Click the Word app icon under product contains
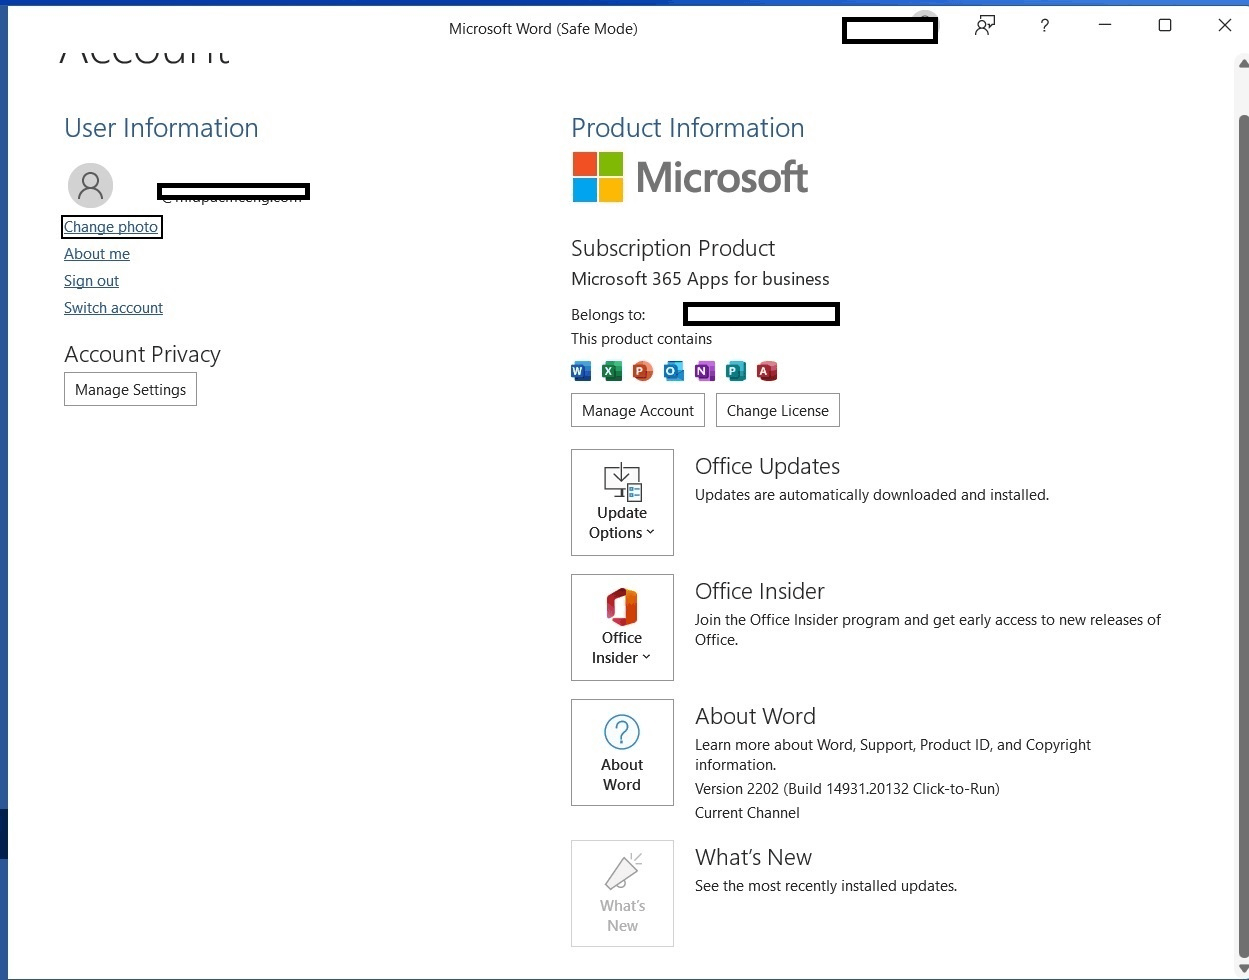 pyautogui.click(x=581, y=372)
